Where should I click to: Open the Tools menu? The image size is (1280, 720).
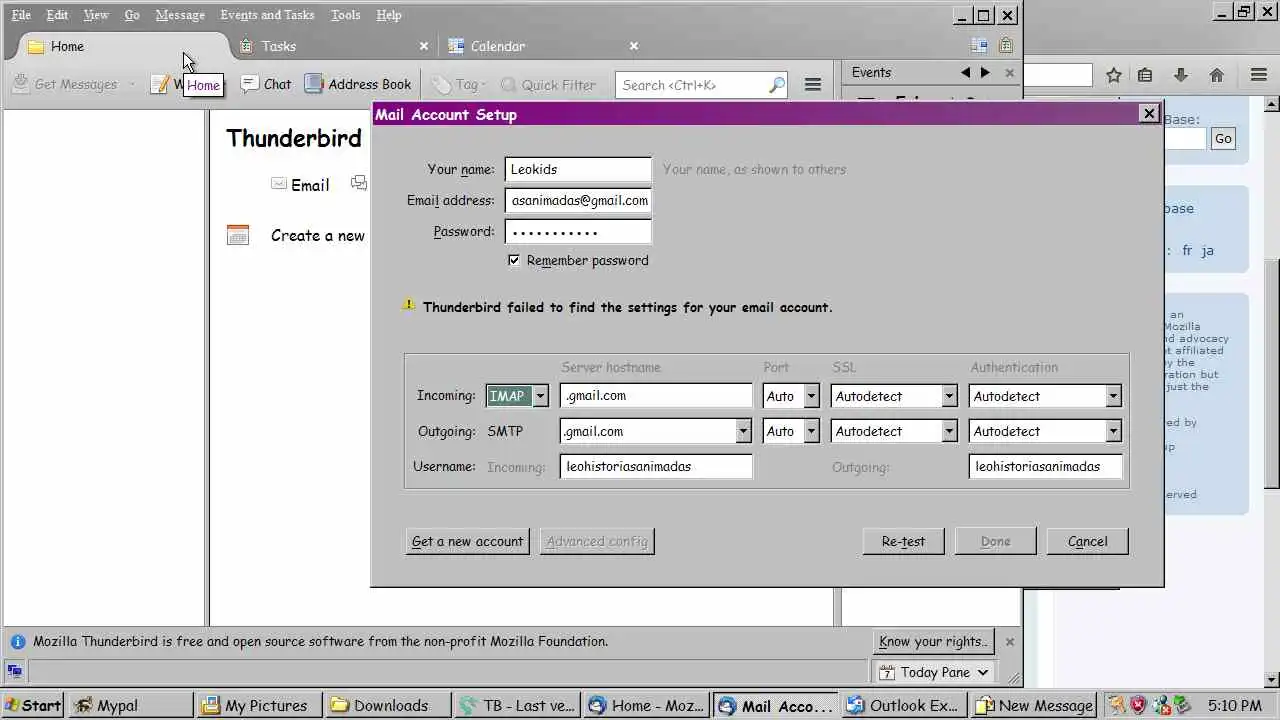click(345, 15)
